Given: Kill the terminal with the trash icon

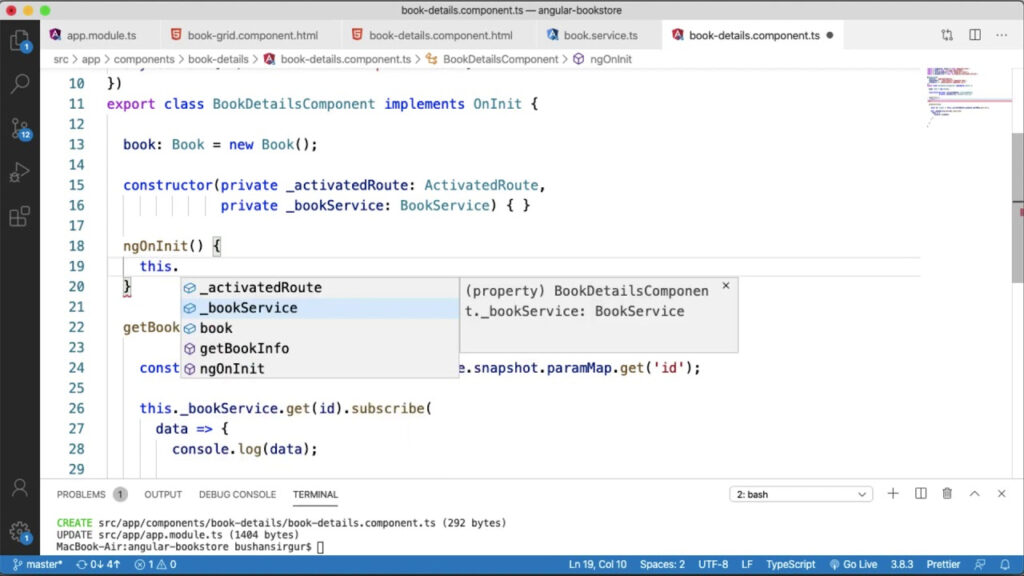Looking at the screenshot, I should click(947, 494).
